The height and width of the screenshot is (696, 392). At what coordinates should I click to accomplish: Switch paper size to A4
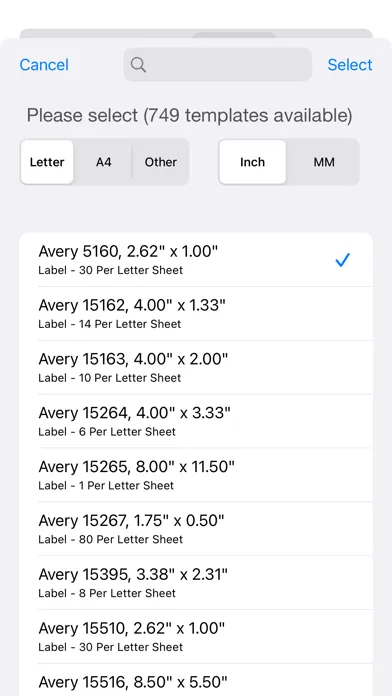coord(103,162)
